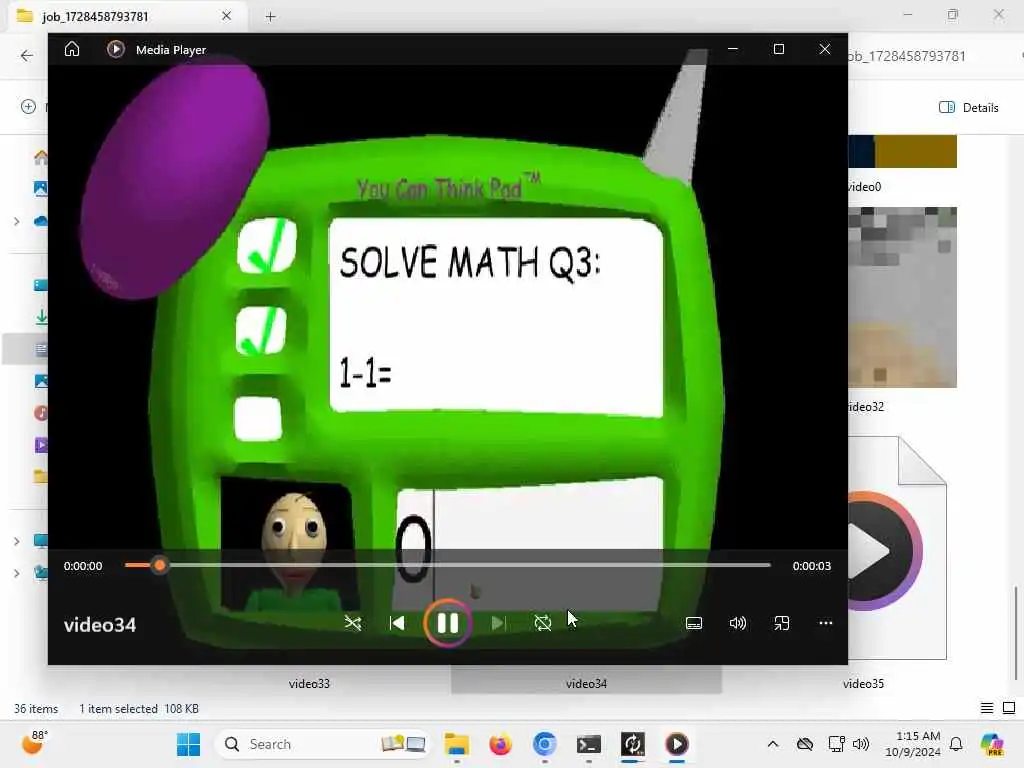
Task: Go back in File Explorer
Action: click(27, 56)
